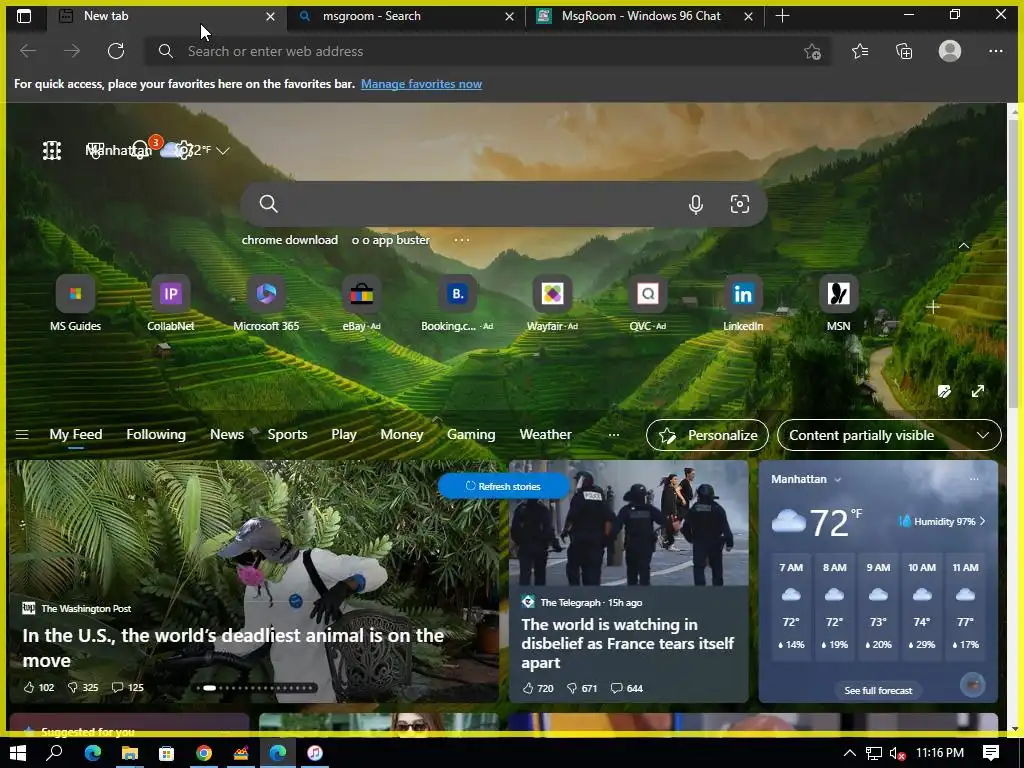Viewport: 1024px width, 768px height.
Task: Open File Explorer from the taskbar
Action: pos(130,753)
